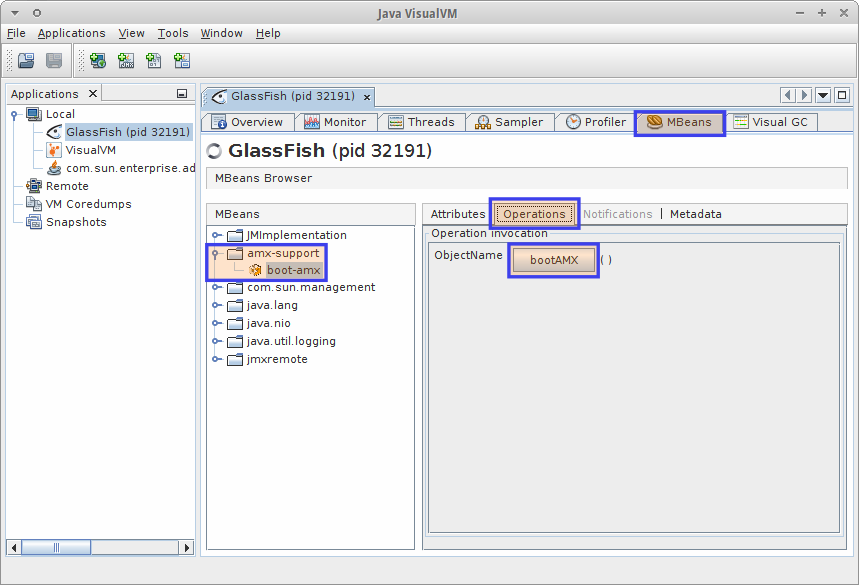Select the boot-amx MBean node
Screen dimensions: 859x585
tap(293, 271)
